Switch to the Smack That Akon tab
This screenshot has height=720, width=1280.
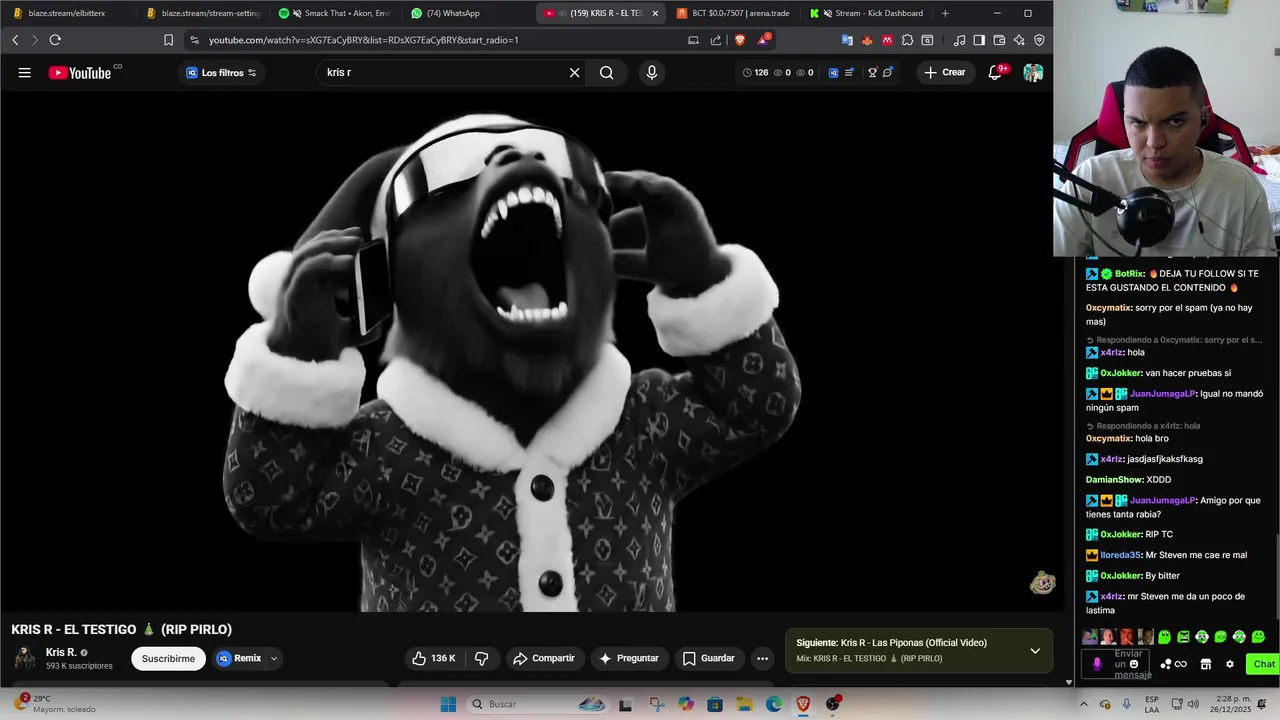336,13
